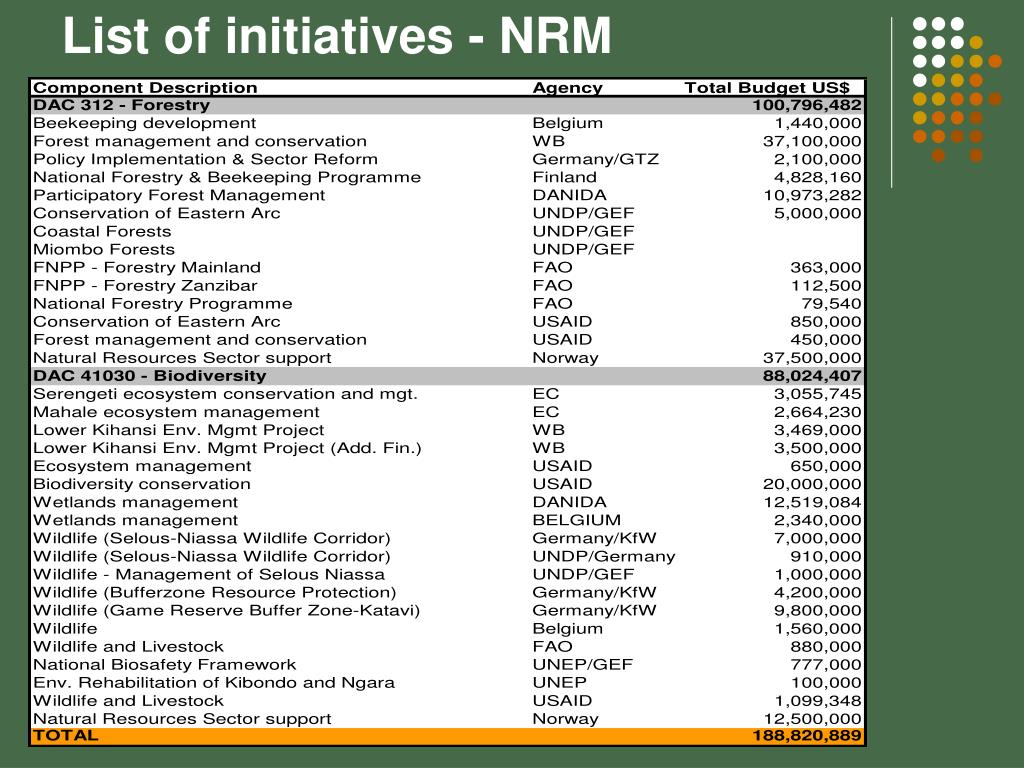Image resolution: width=1024 pixels, height=768 pixels.
Task: Click the budget value 1,099,348
Action: [x=818, y=701]
